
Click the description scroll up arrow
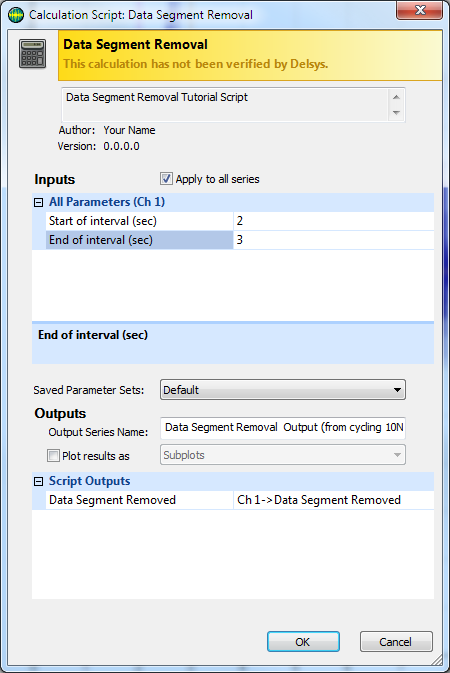coord(396,97)
